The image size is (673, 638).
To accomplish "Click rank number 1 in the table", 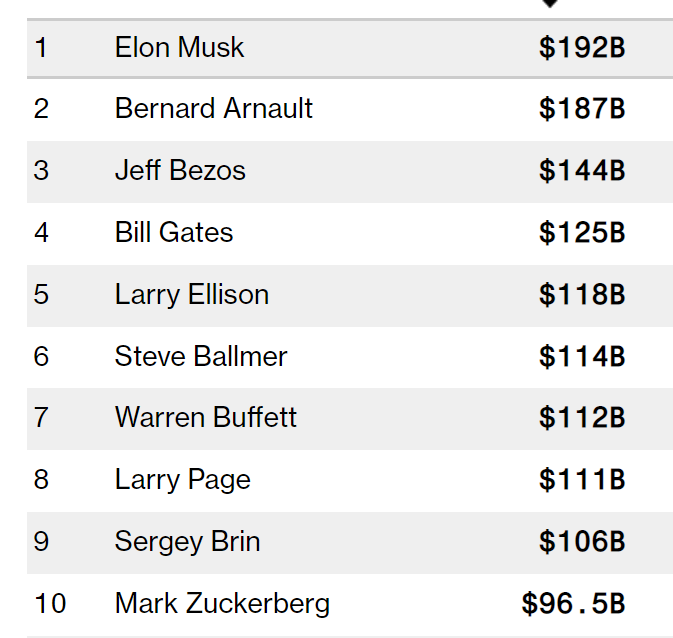I will [40, 47].
